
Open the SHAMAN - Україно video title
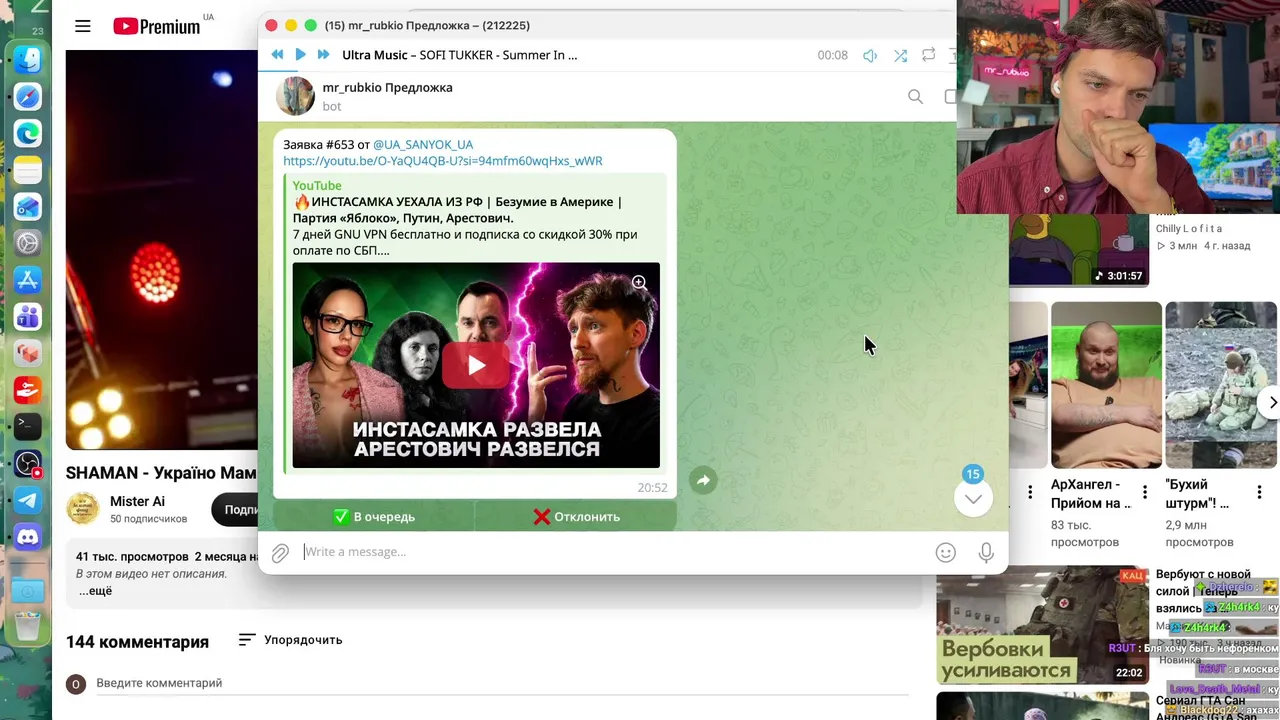(161, 473)
